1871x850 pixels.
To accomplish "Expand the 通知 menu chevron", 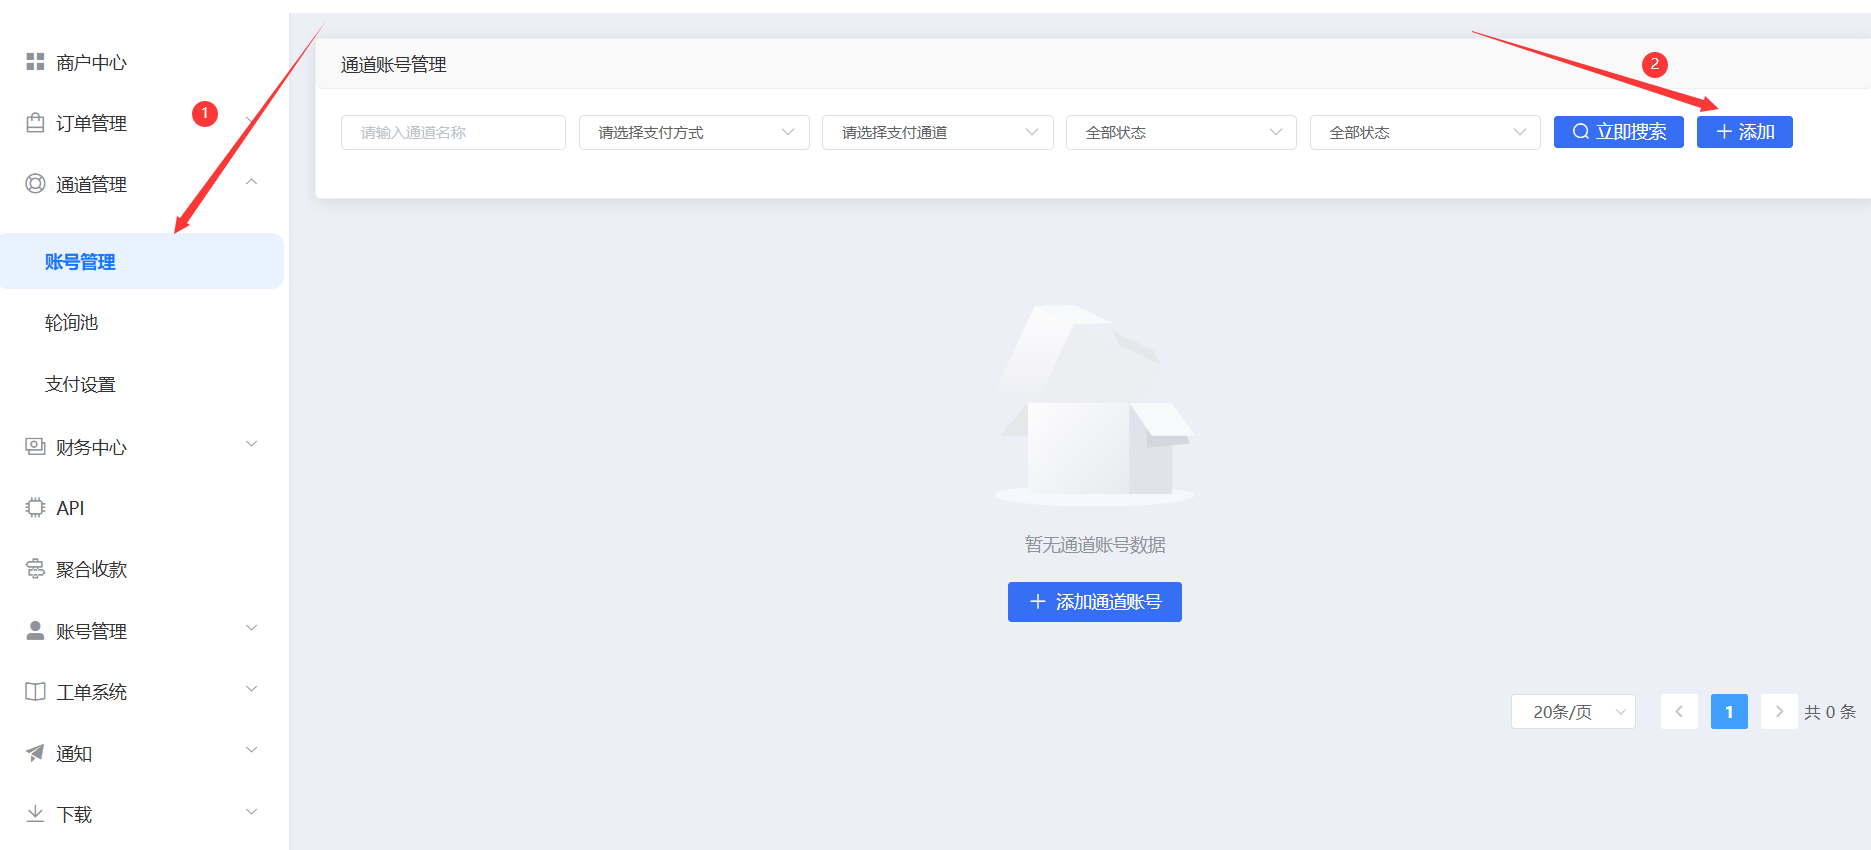I will [x=252, y=750].
